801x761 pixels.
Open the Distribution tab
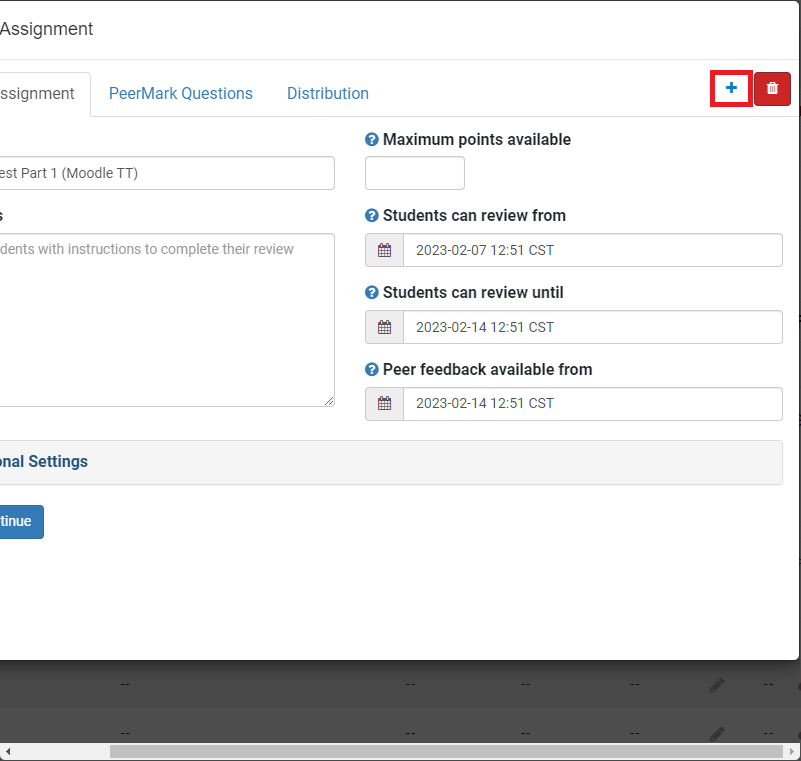pos(327,93)
